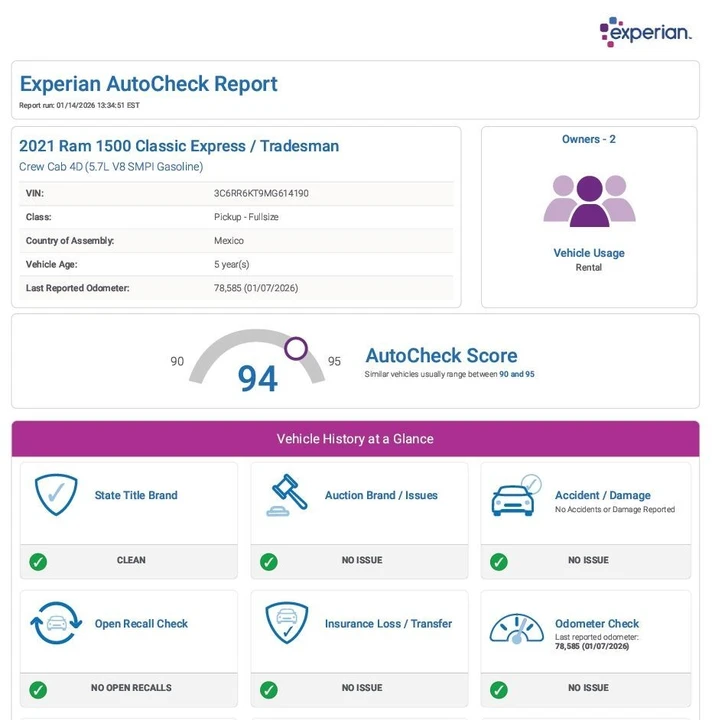Click NO ISSUE under Odometer Check
This screenshot has height=720, width=712.
click(x=589, y=688)
